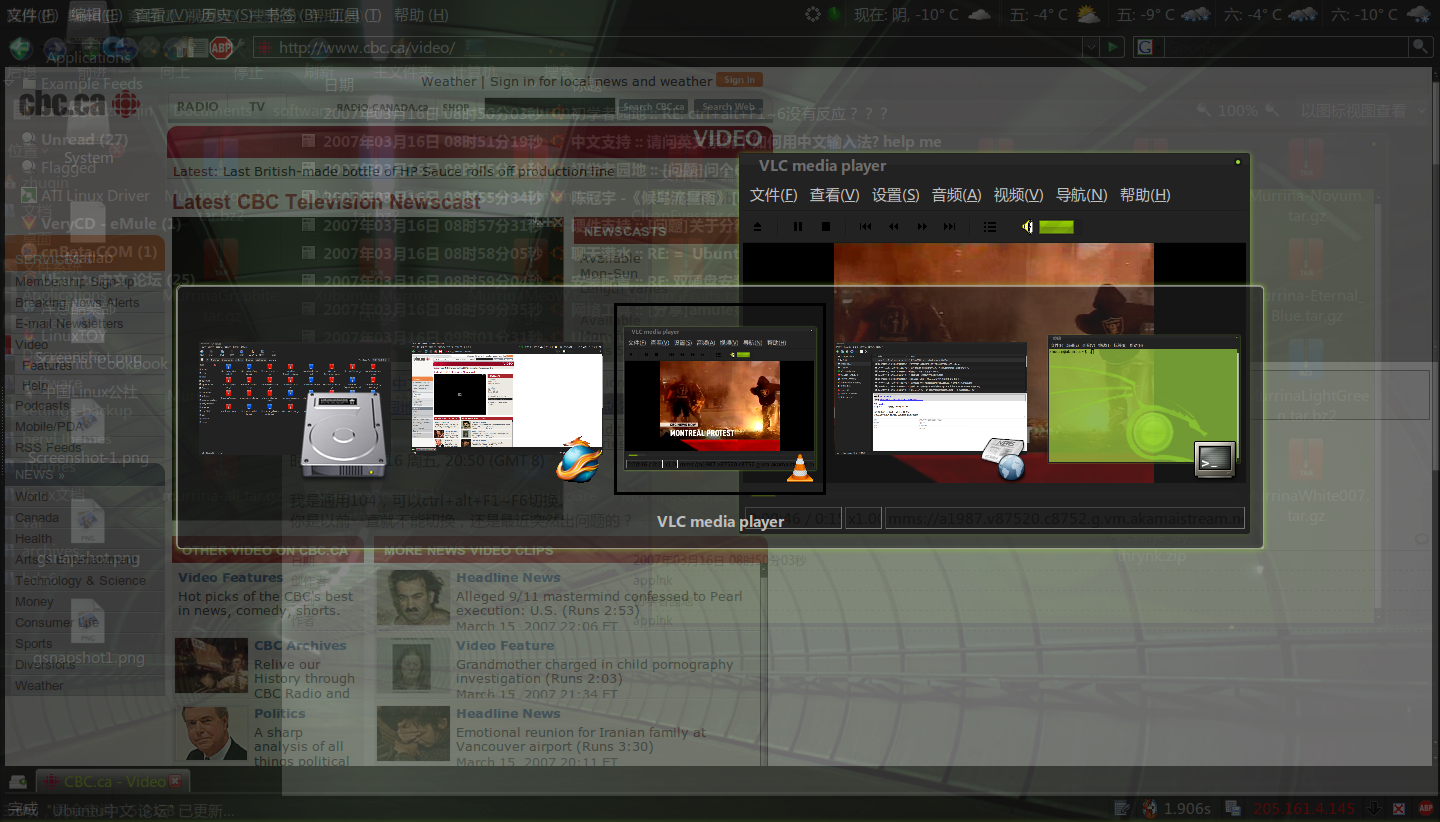The height and width of the screenshot is (822, 1440).
Task: Click the Search Web button
Action: 728,107
